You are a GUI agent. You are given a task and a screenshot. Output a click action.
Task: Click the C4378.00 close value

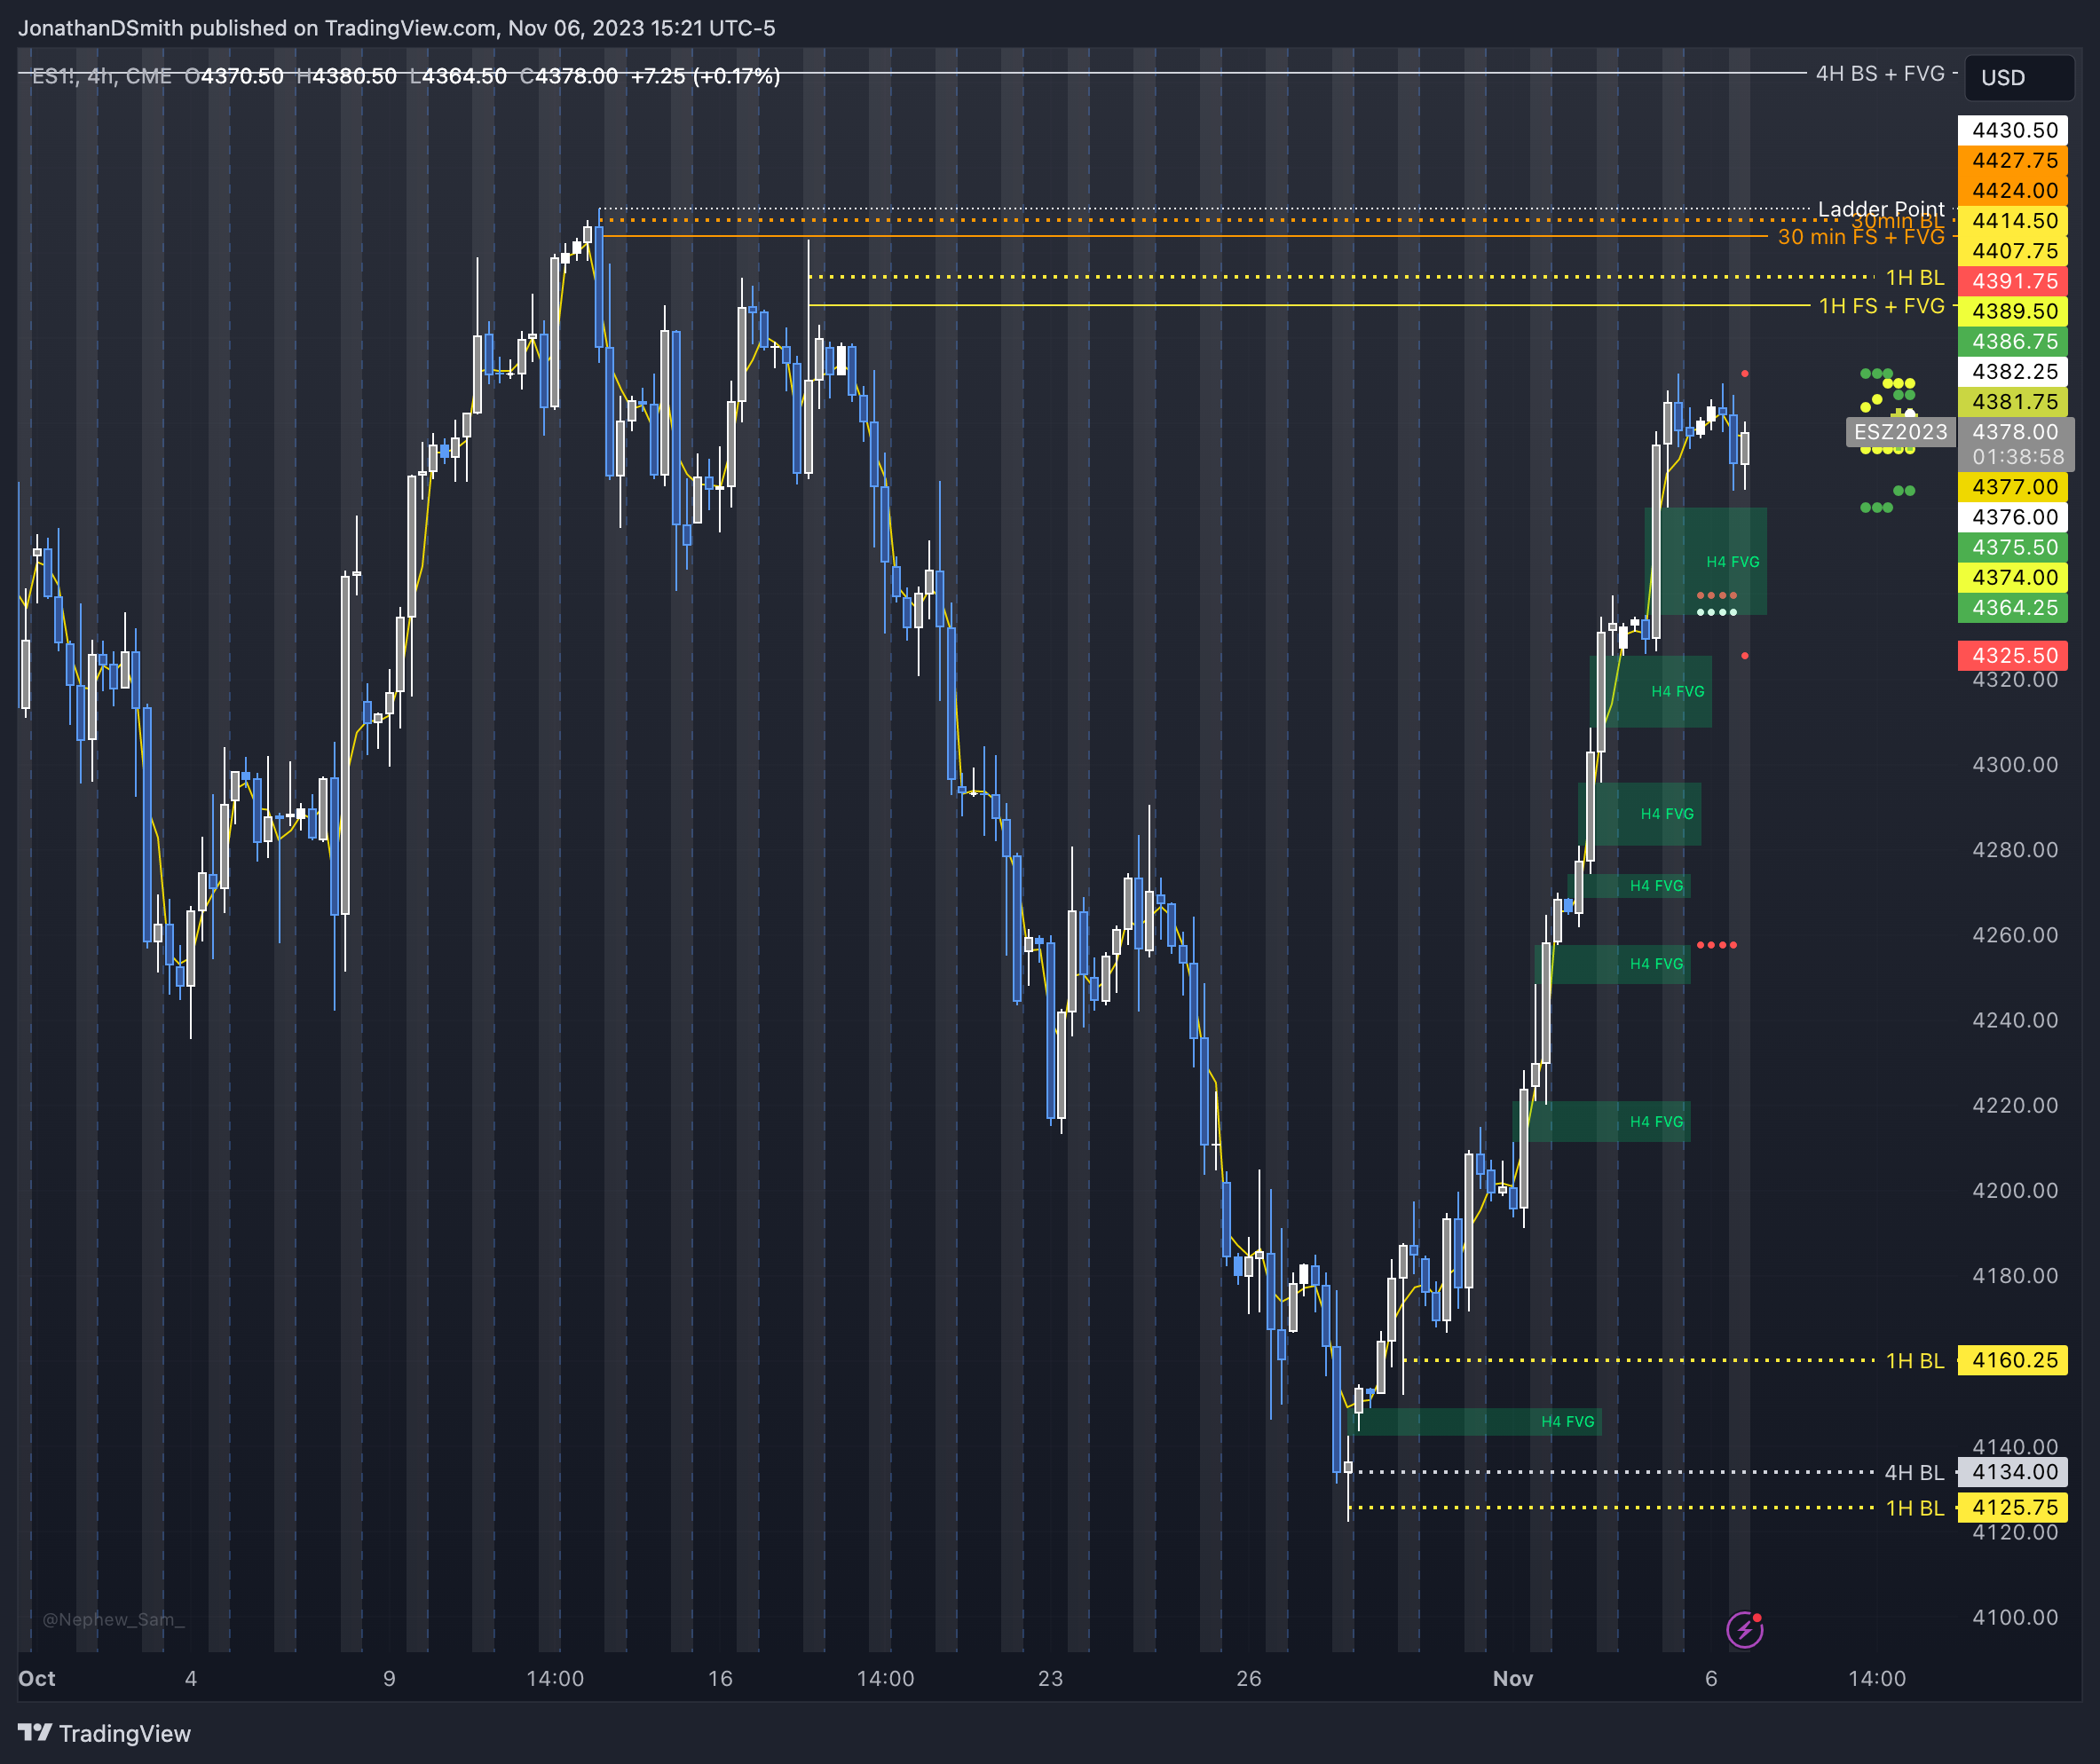pyautogui.click(x=569, y=76)
